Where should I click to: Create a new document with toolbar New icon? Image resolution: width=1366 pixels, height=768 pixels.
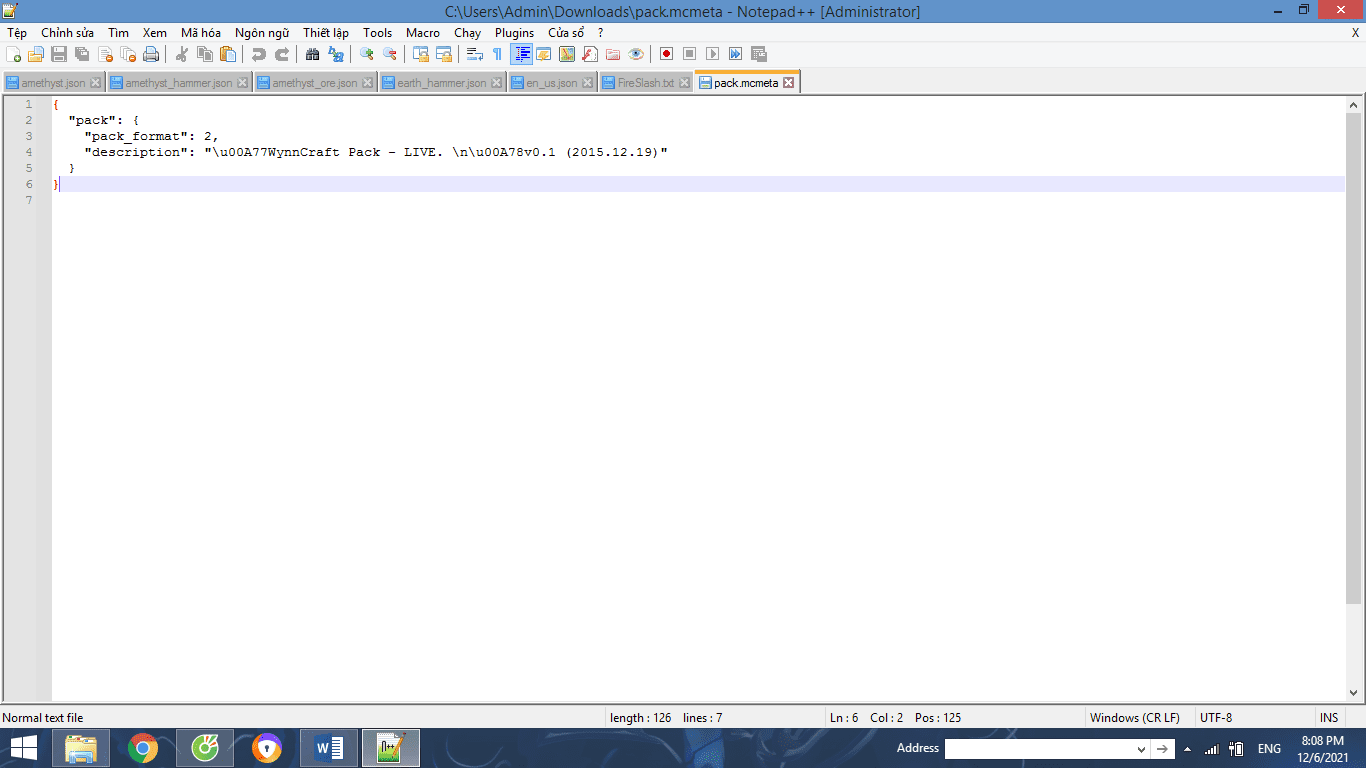(x=13, y=54)
